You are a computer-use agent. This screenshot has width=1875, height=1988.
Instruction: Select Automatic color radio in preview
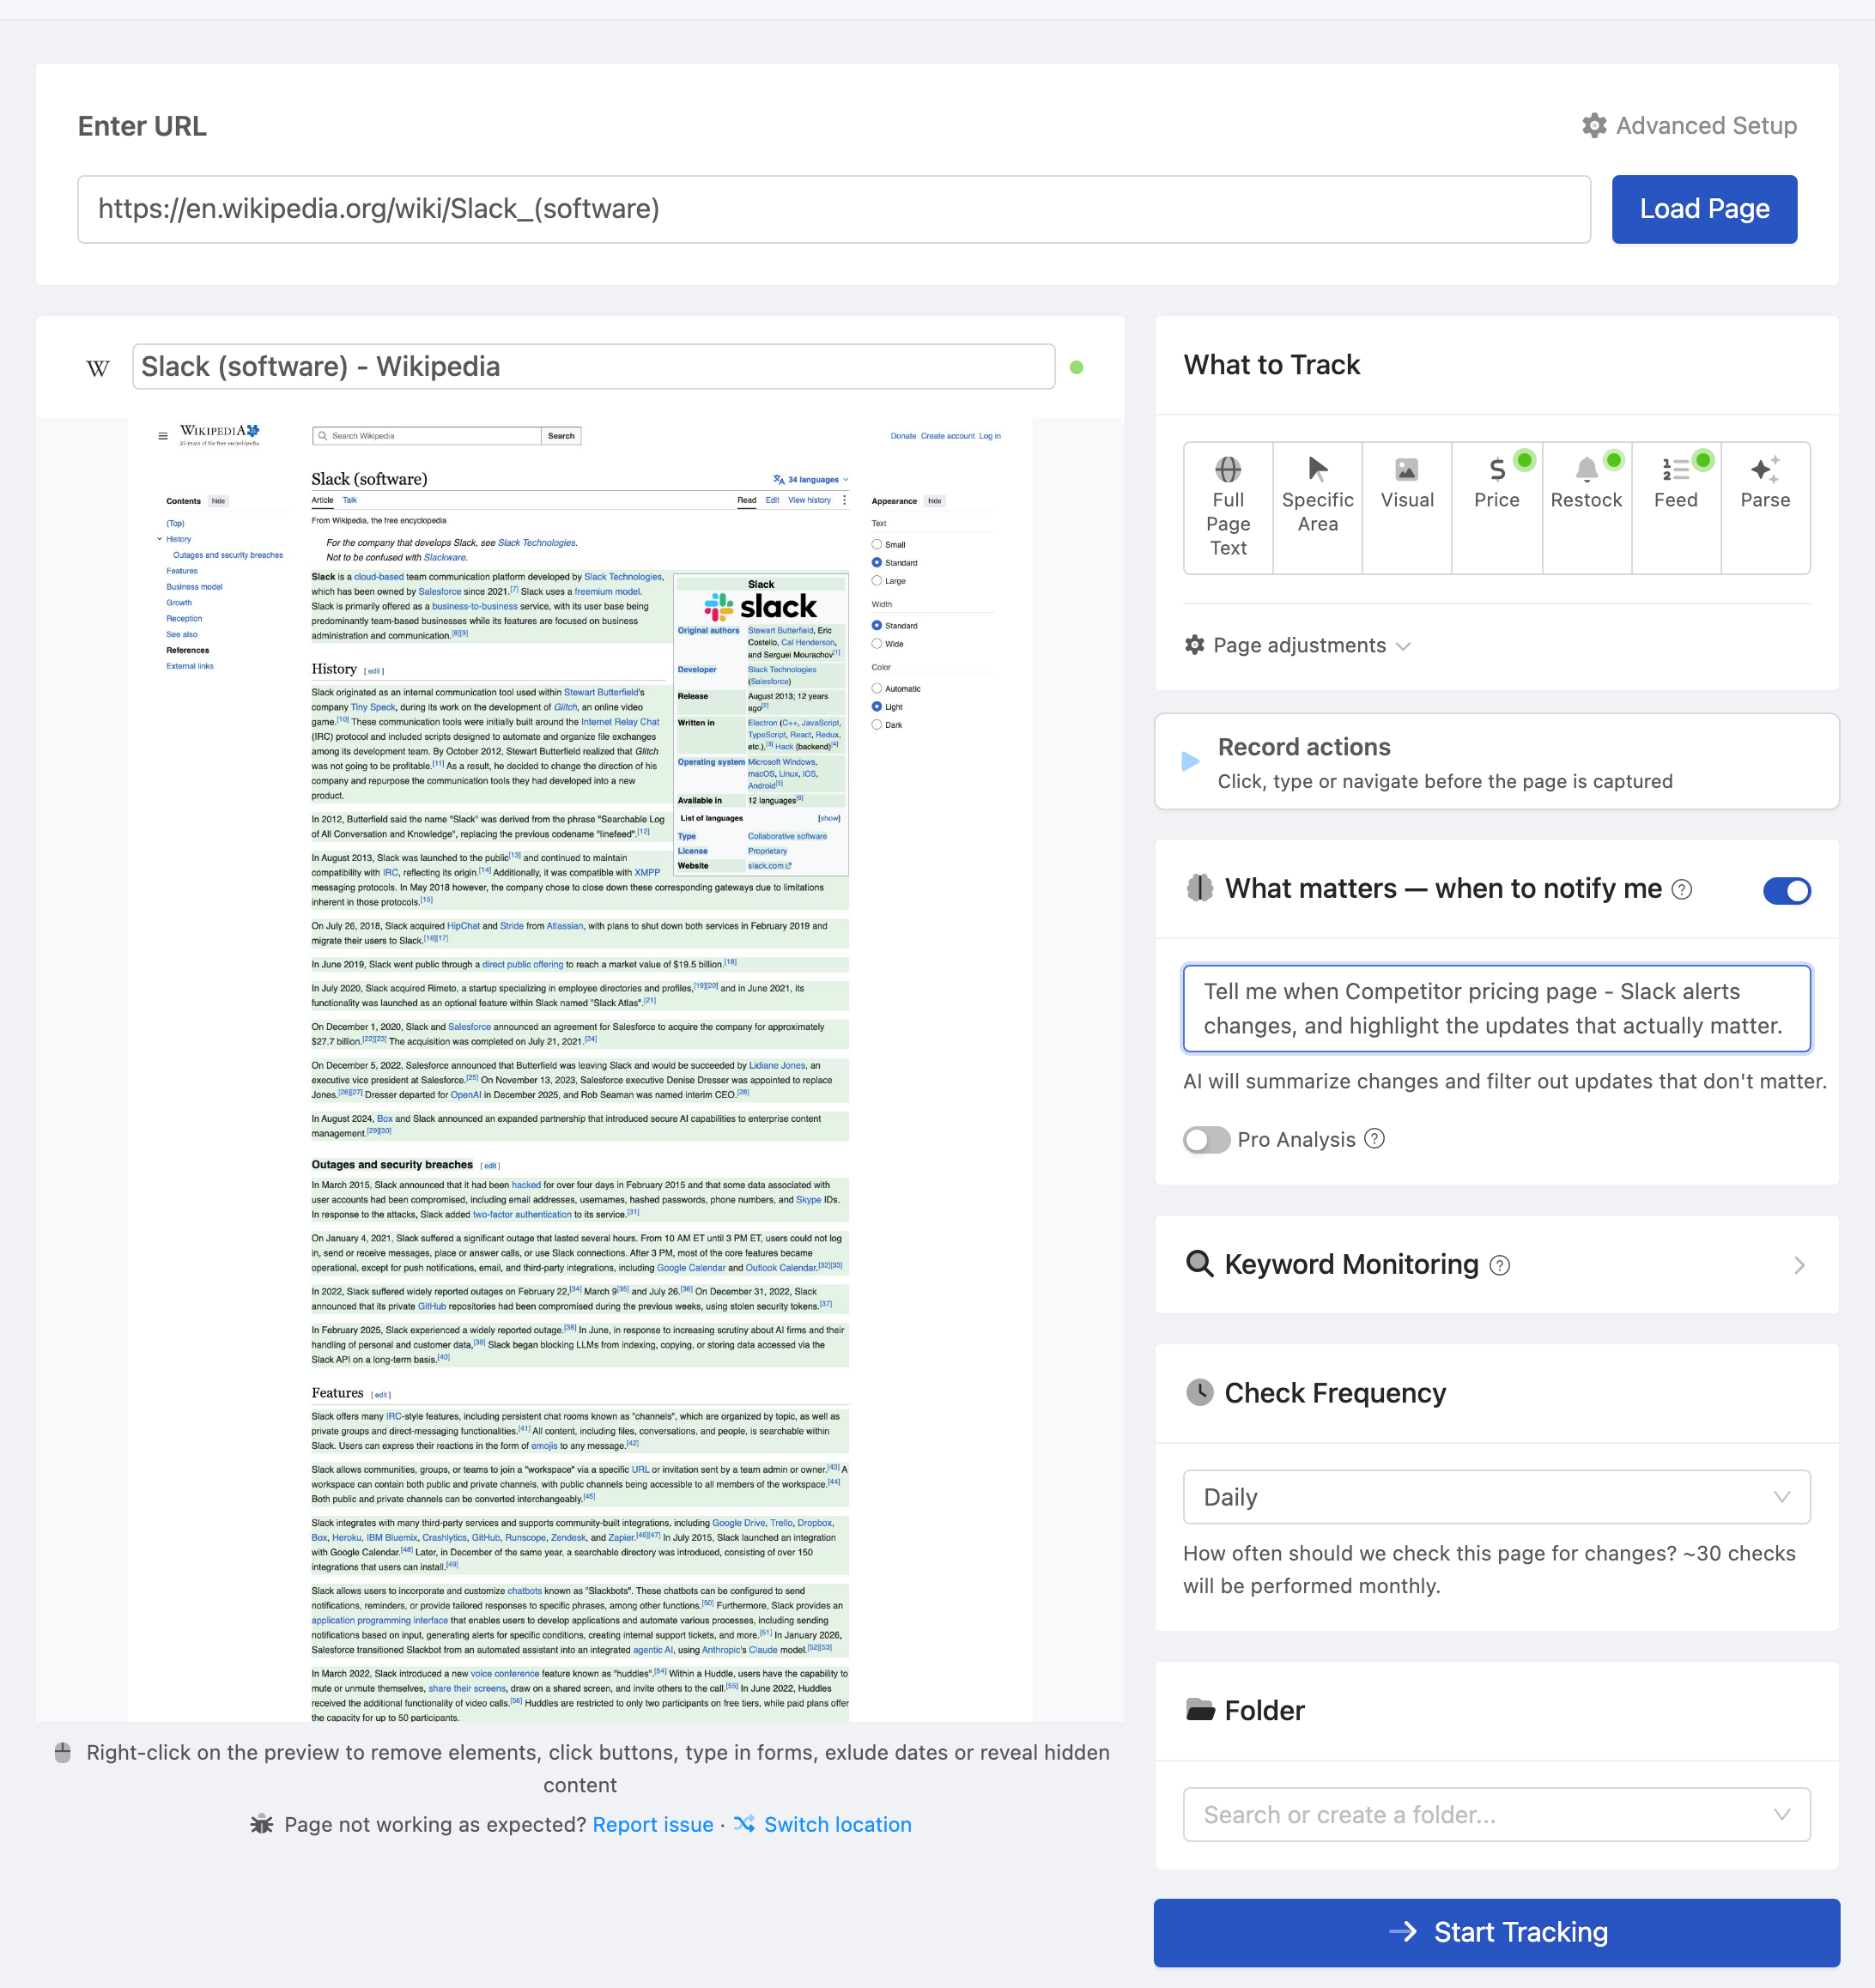(877, 688)
